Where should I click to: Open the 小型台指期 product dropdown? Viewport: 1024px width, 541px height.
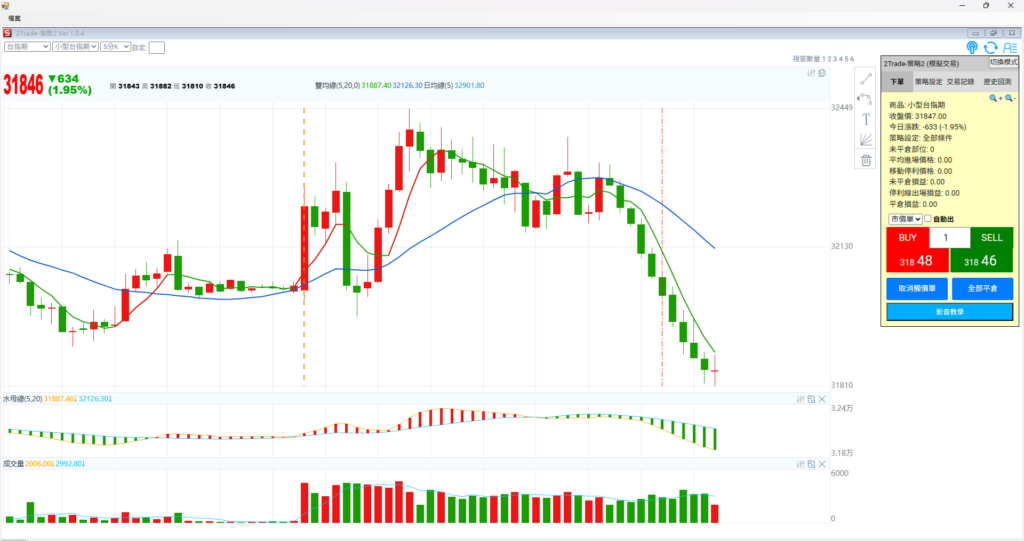click(76, 46)
